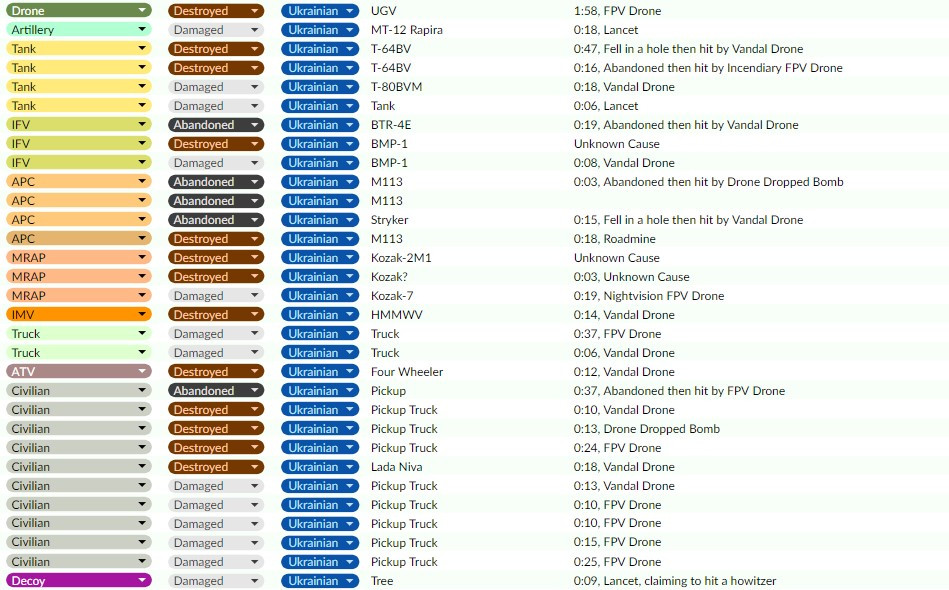The height and width of the screenshot is (590, 949).
Task: Select the '0:19, Nightvision FPV Drone' note
Action: [x=649, y=295]
